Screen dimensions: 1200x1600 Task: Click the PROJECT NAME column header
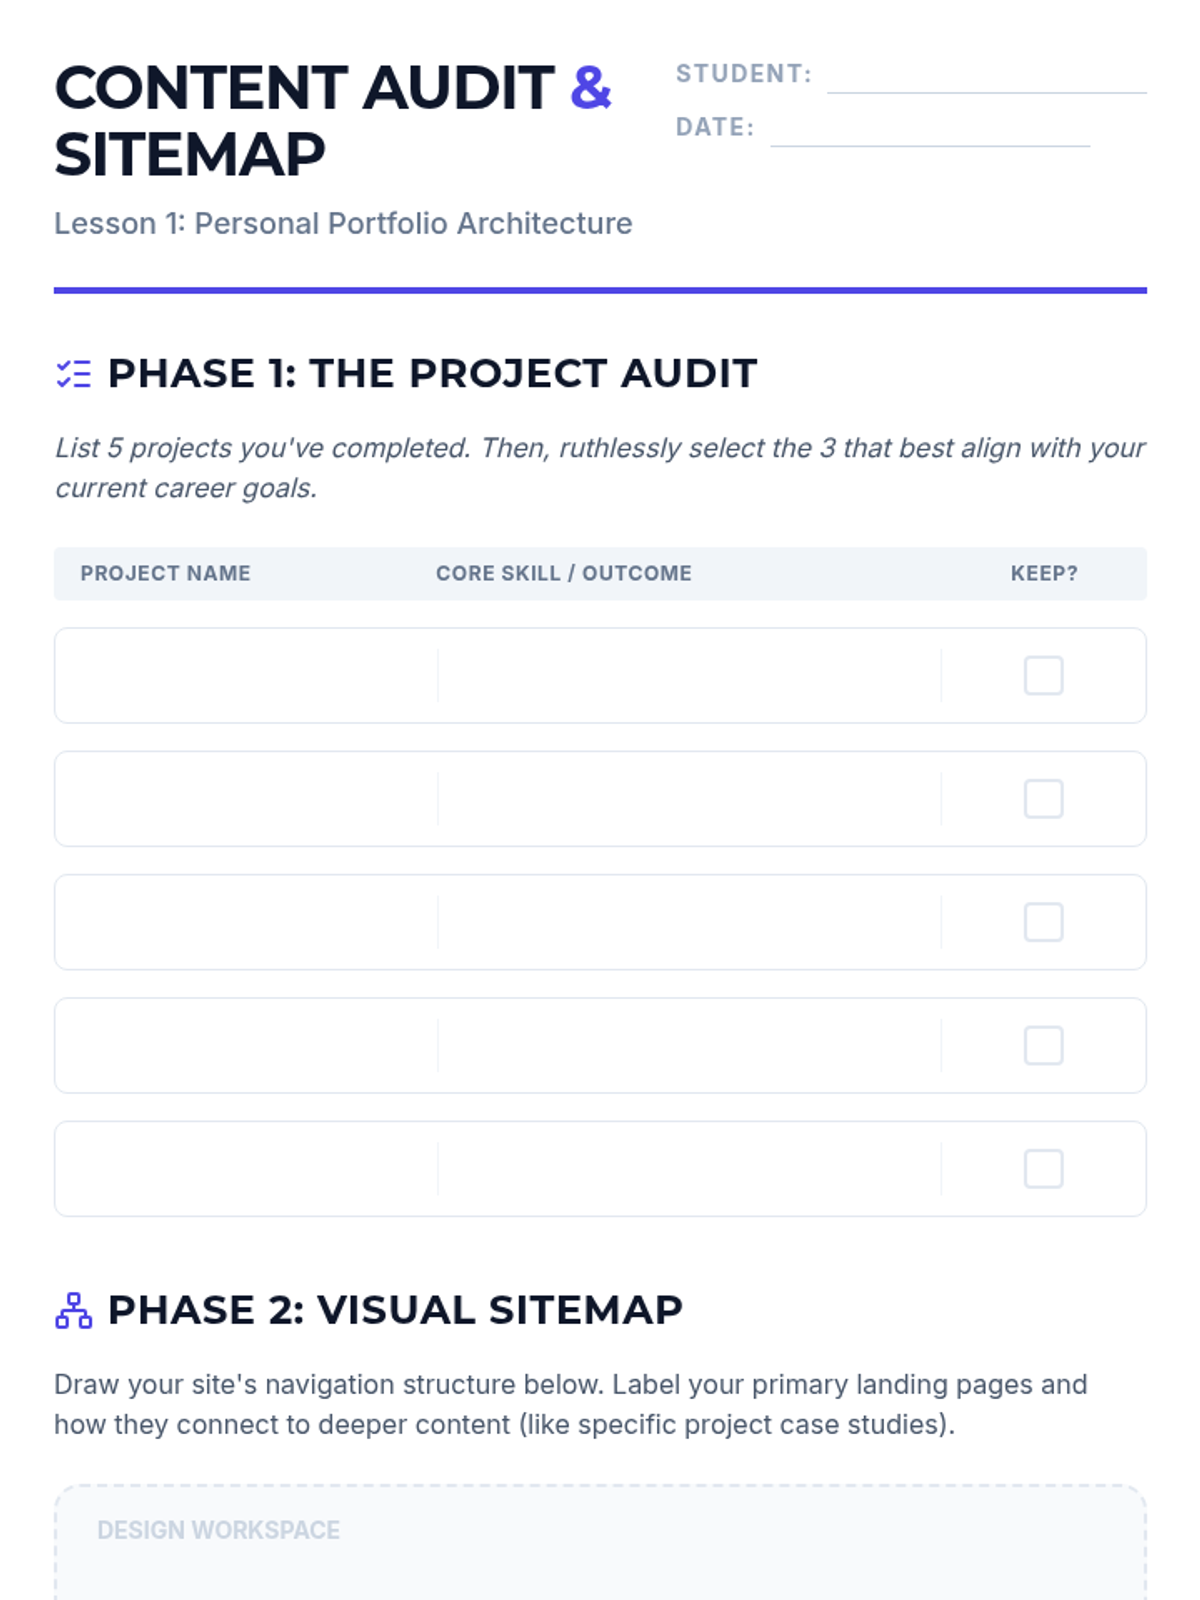(x=165, y=573)
